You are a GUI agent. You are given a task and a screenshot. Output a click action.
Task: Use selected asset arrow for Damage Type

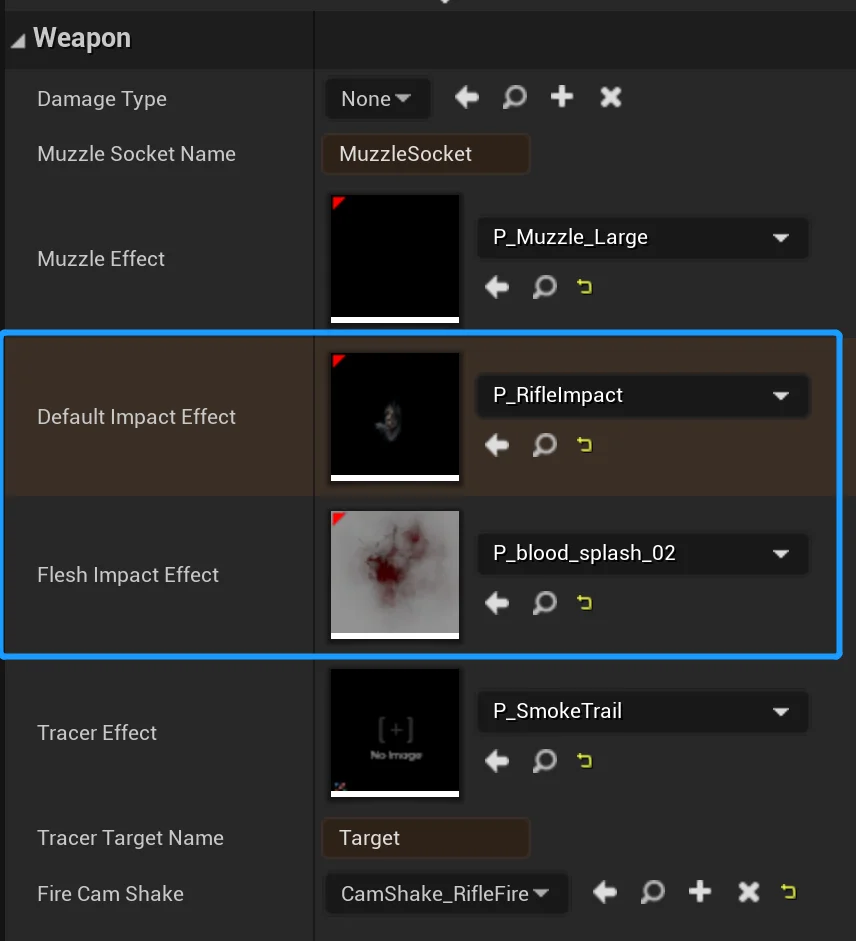point(466,97)
